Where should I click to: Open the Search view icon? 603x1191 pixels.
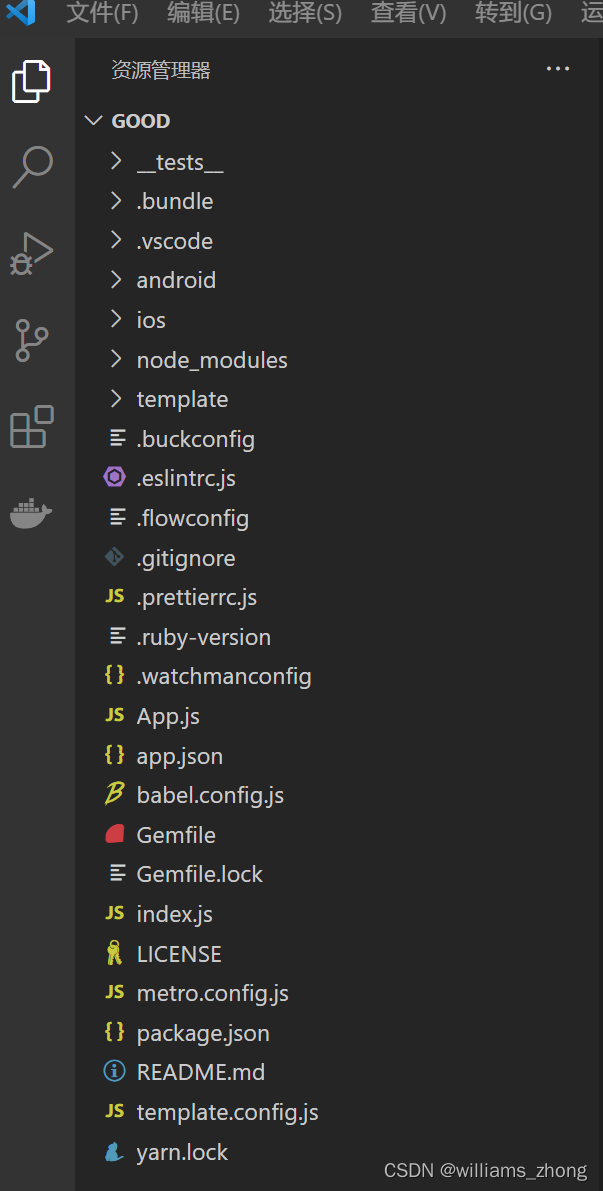click(x=31, y=167)
